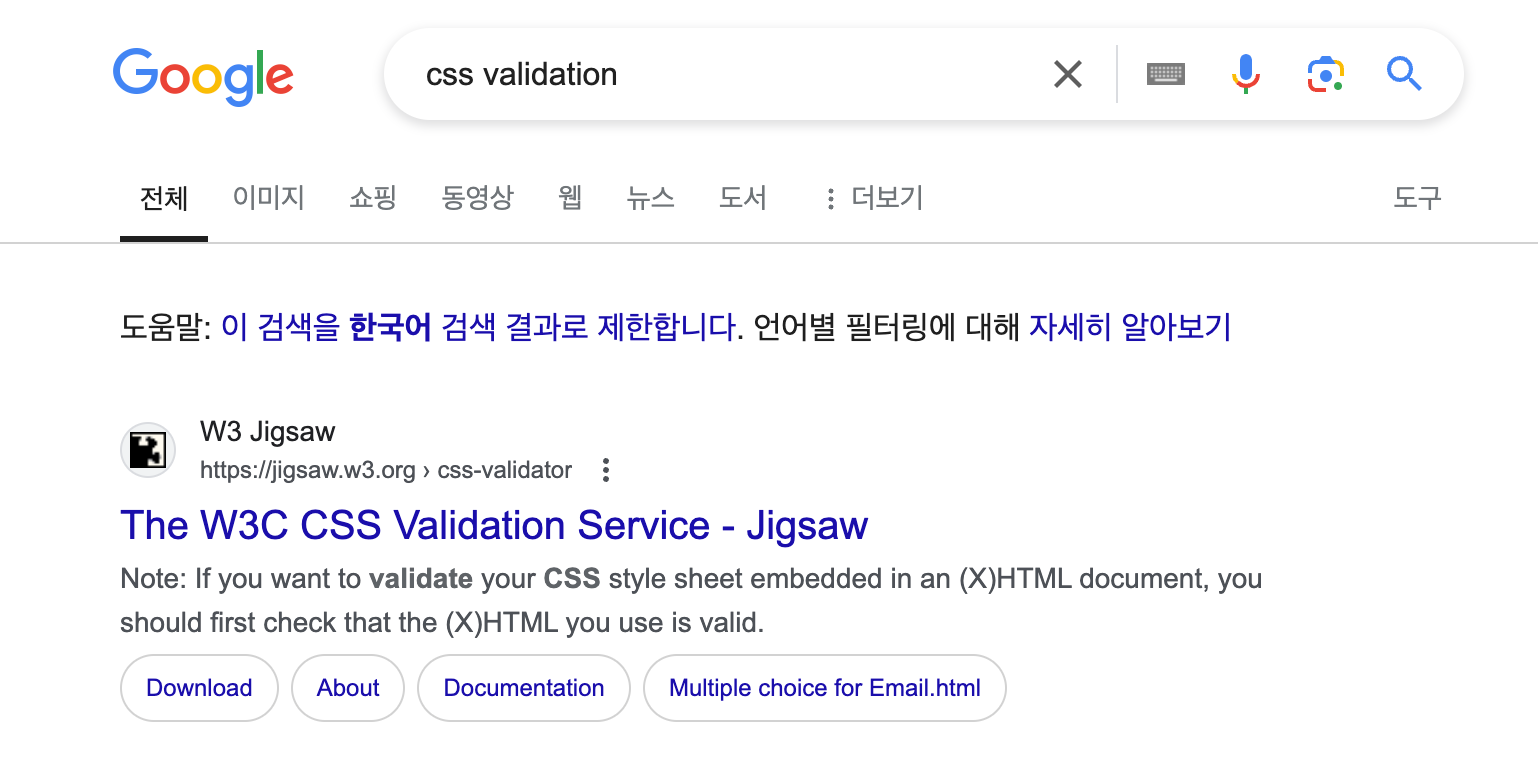Switch to the 쇼핑 tab
This screenshot has width=1538, height=768.
click(373, 198)
